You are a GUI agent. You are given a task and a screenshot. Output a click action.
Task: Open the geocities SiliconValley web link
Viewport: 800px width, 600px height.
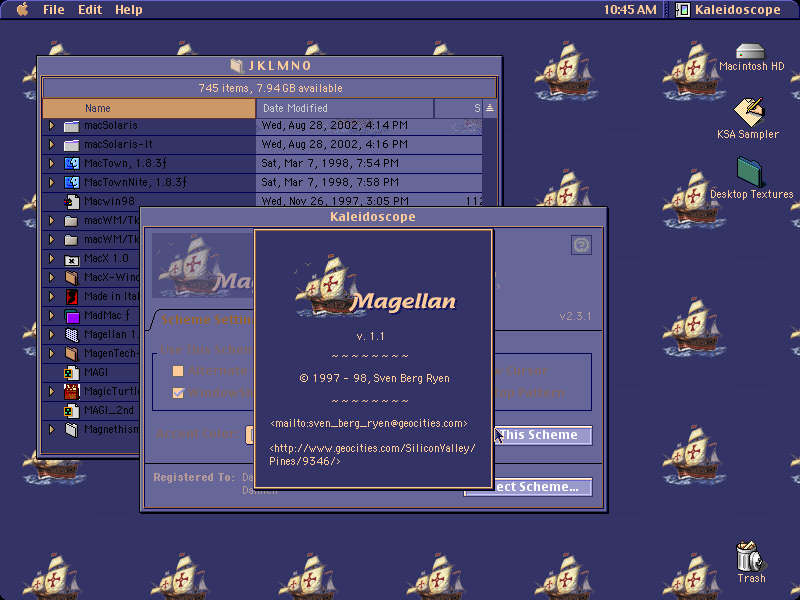click(x=372, y=455)
